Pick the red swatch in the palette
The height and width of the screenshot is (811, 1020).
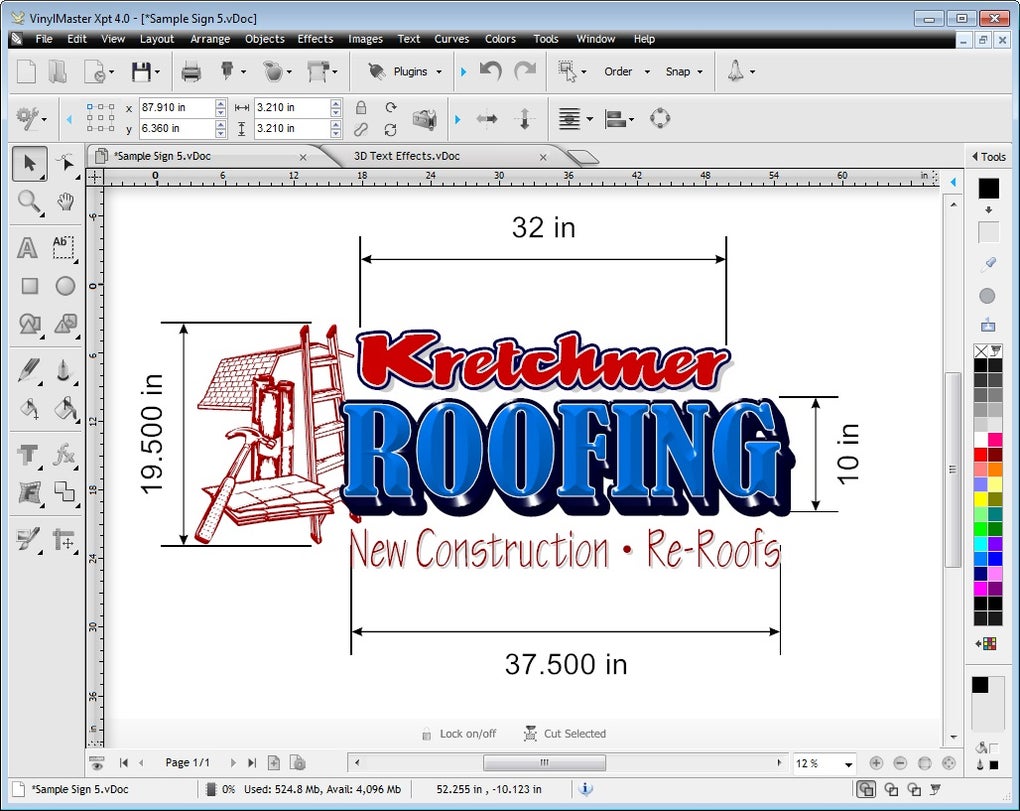[980, 455]
